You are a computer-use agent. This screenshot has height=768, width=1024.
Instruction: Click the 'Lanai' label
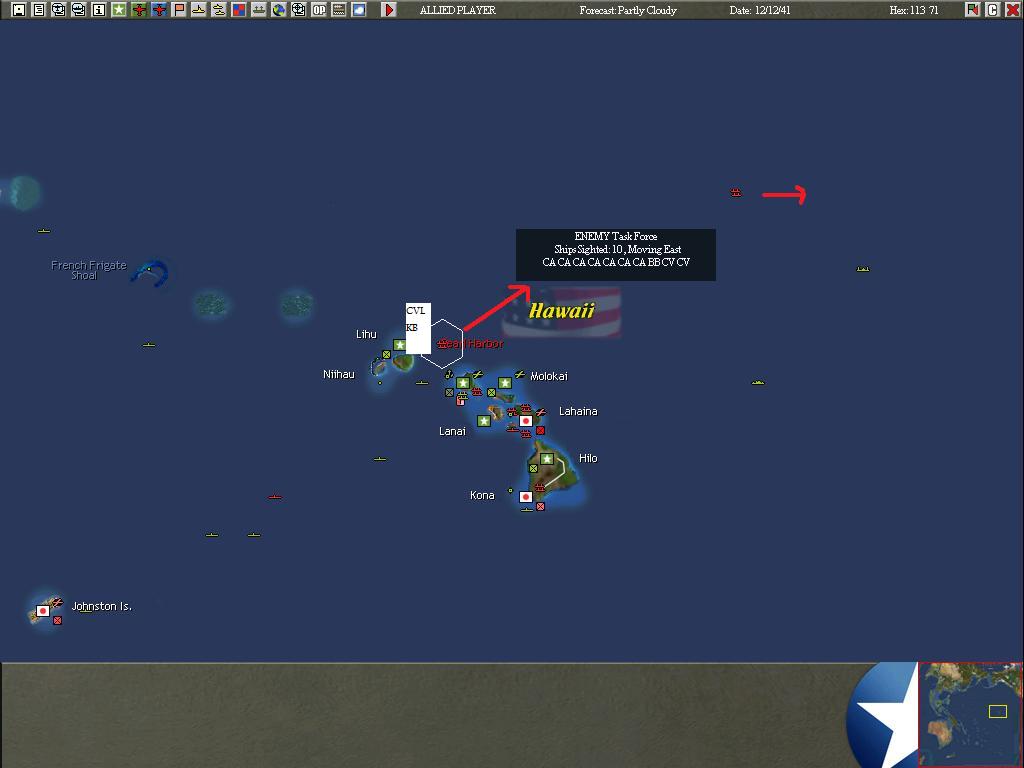click(x=452, y=432)
